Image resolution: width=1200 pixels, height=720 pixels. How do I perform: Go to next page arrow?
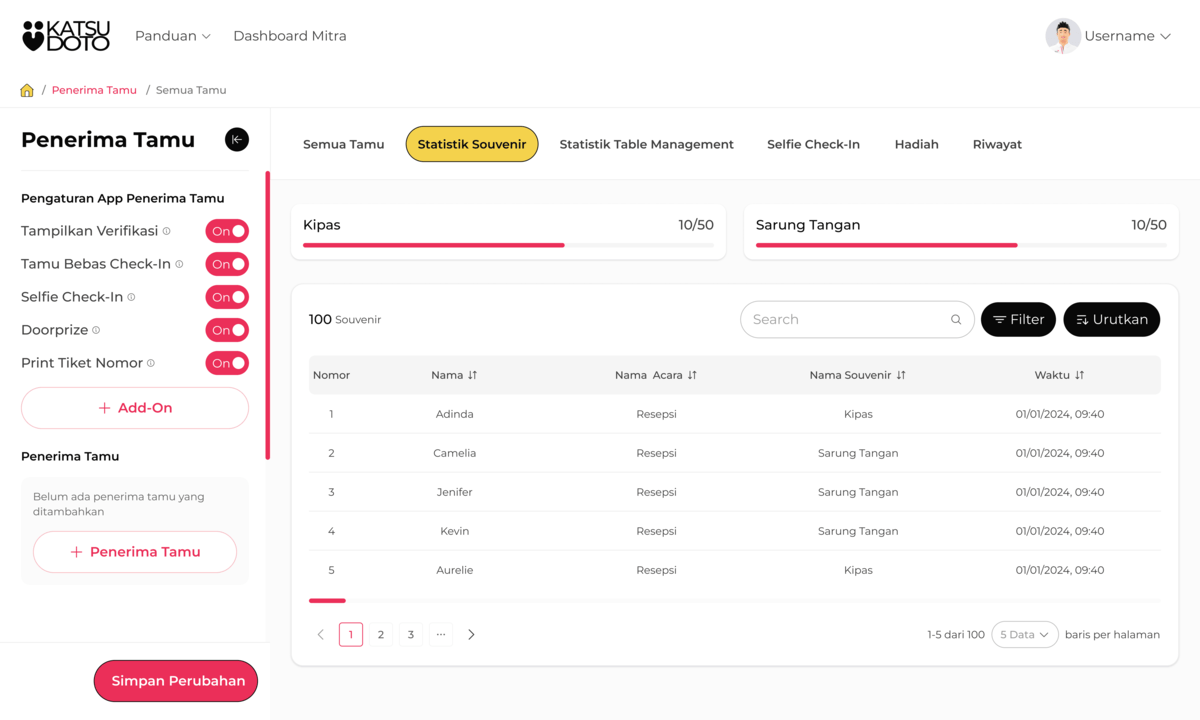click(471, 635)
